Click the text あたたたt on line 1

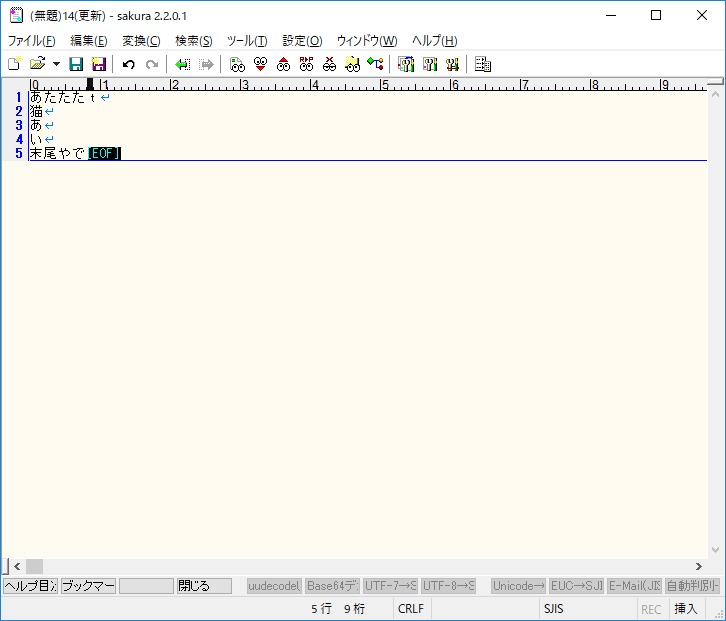63,98
